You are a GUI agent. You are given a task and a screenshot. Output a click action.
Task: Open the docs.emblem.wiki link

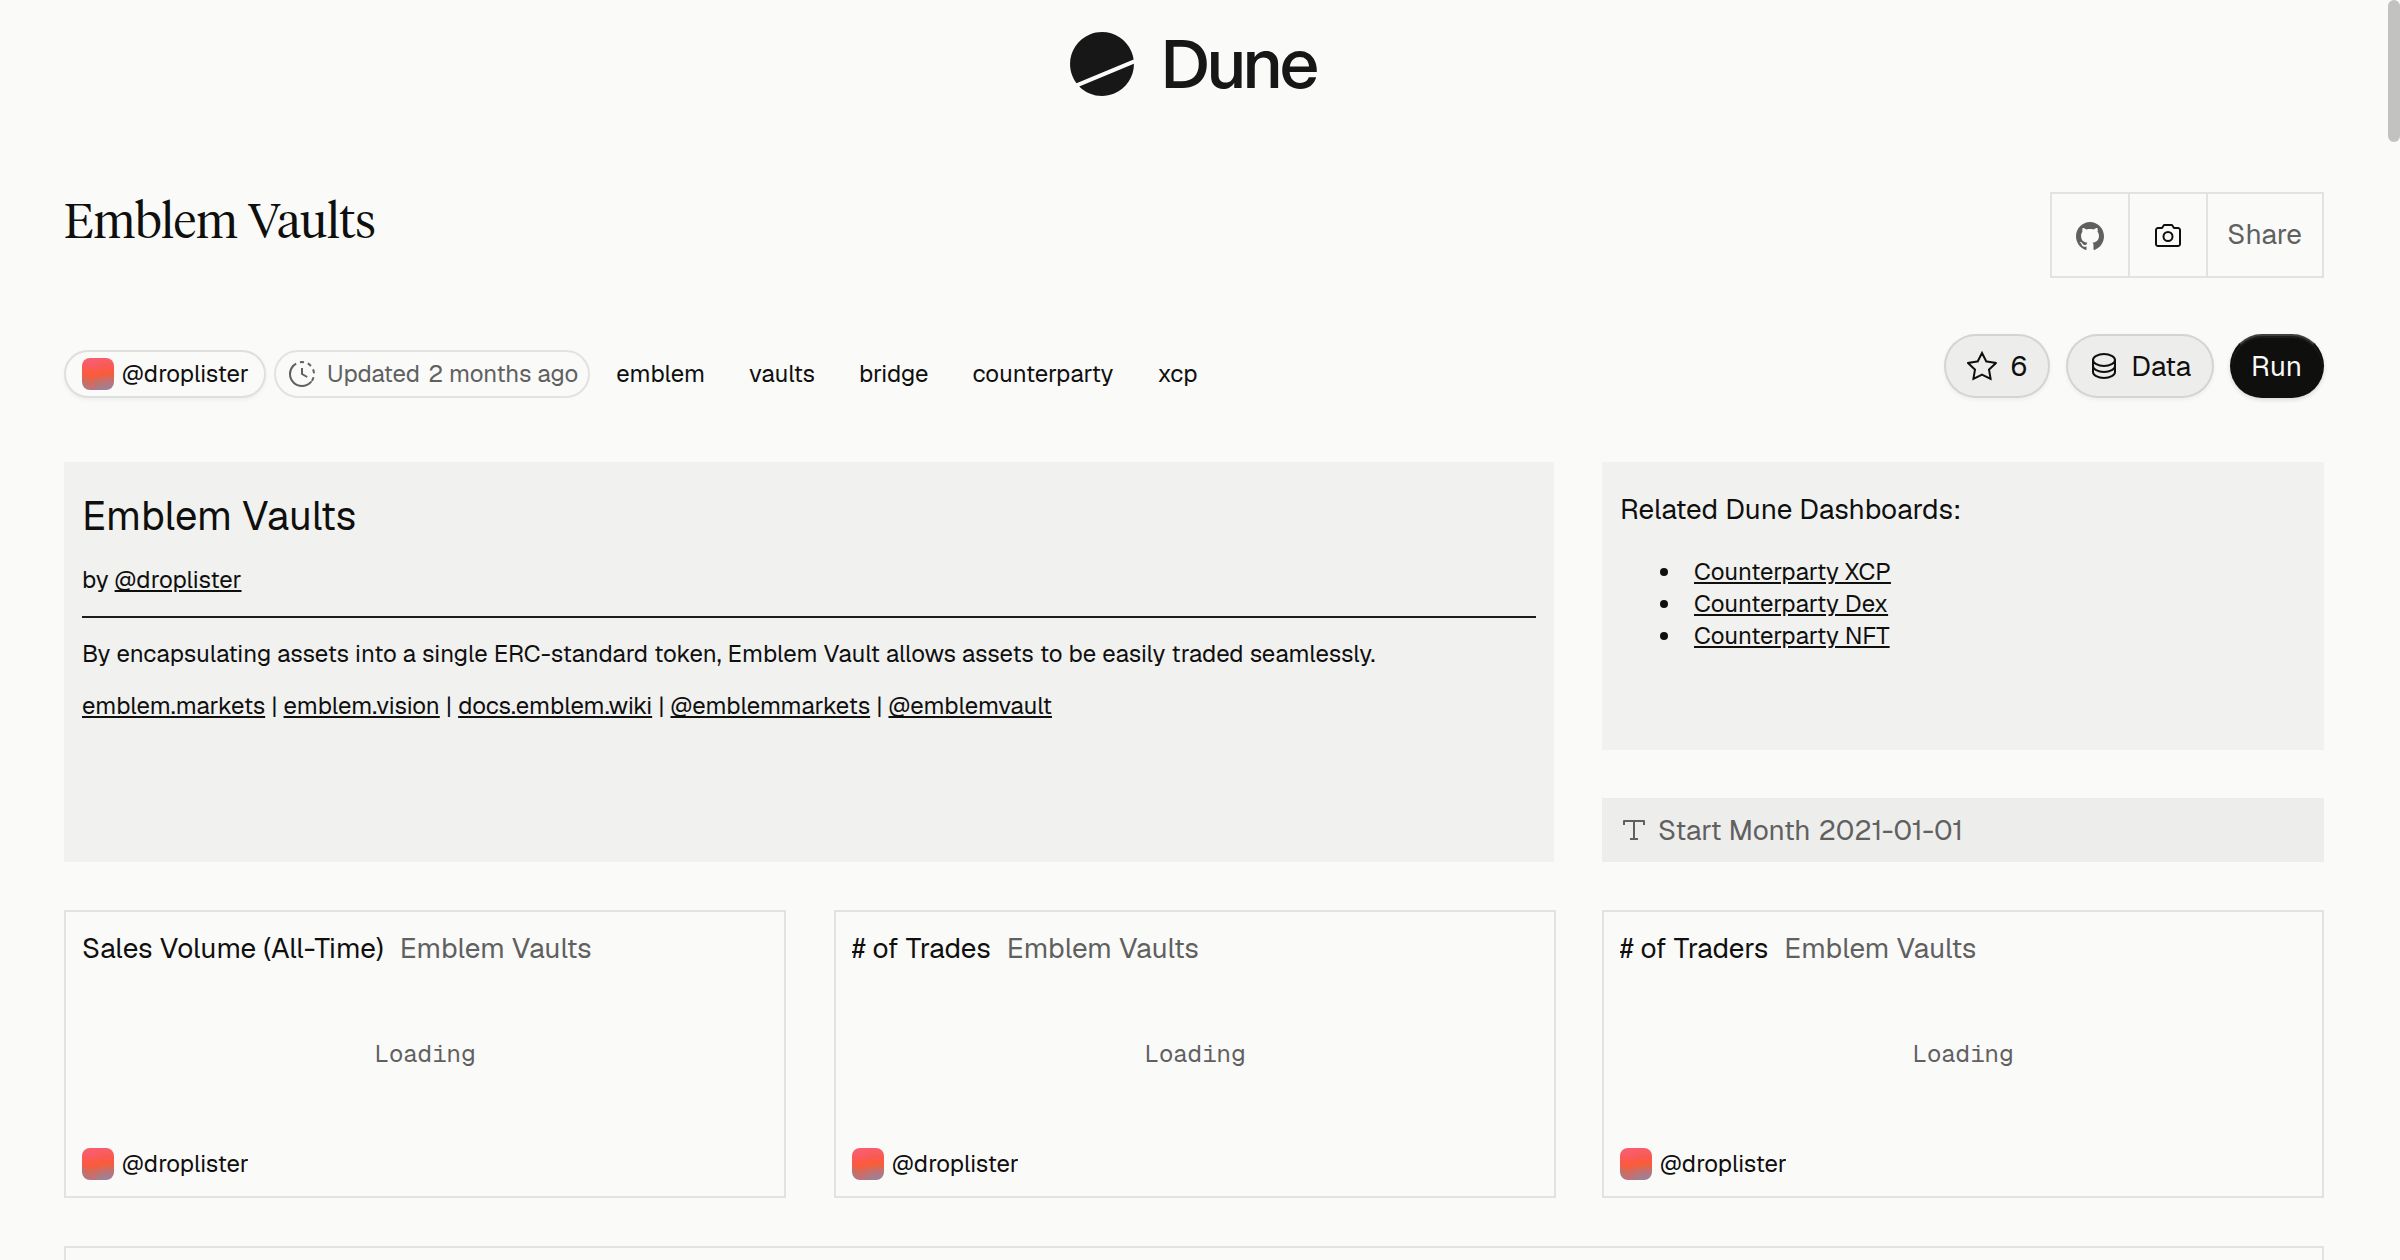(x=555, y=706)
